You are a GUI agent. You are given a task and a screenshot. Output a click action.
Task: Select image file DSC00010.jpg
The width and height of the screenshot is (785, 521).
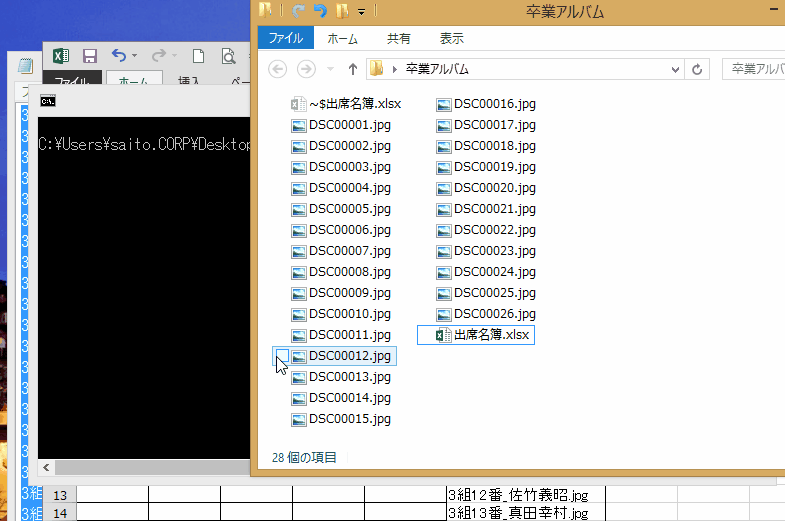(341, 314)
